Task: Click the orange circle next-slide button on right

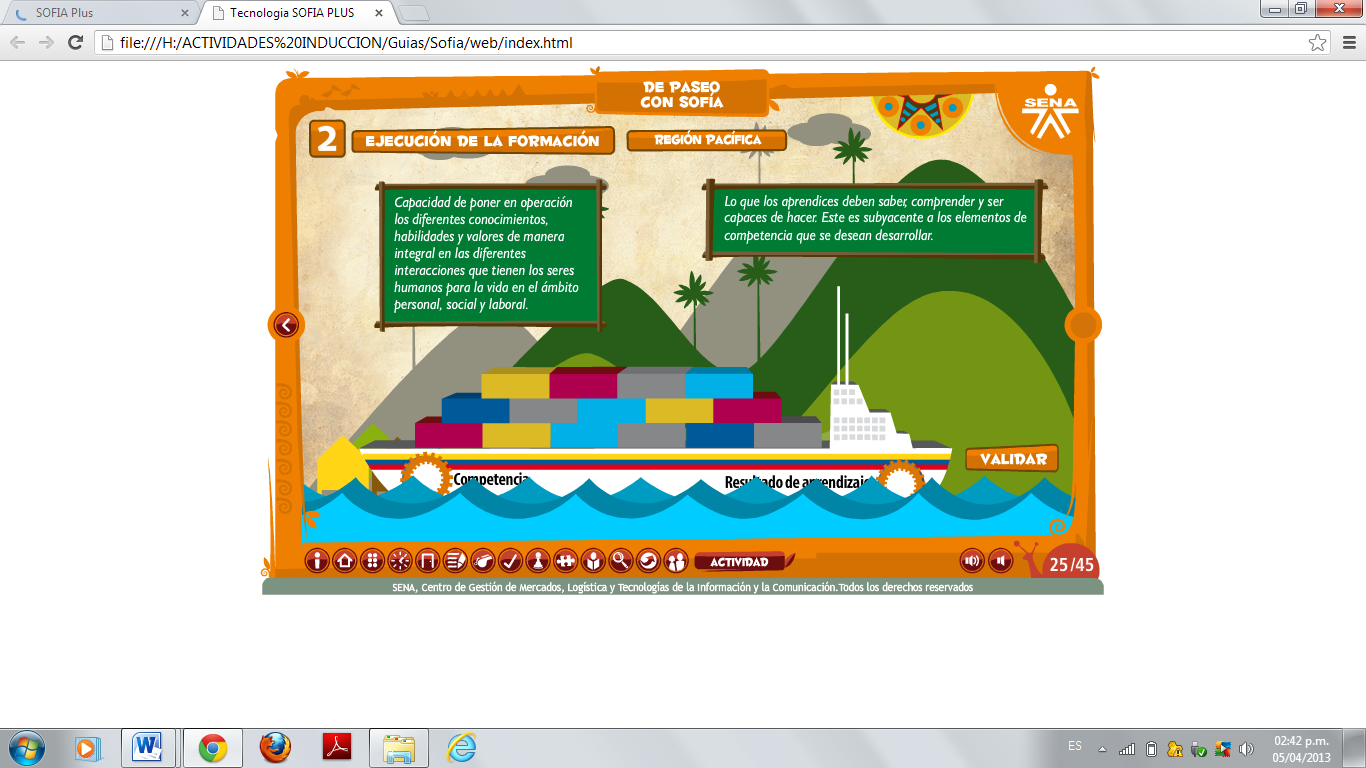Action: coord(1083,325)
